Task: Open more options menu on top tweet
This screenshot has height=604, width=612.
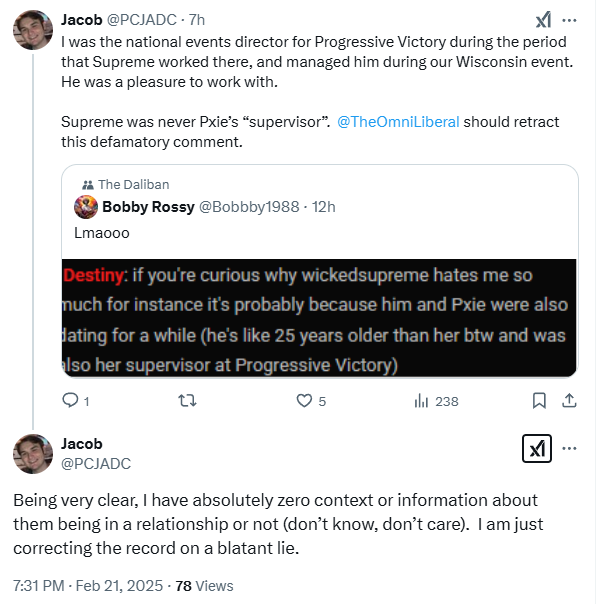Action: coord(569,20)
